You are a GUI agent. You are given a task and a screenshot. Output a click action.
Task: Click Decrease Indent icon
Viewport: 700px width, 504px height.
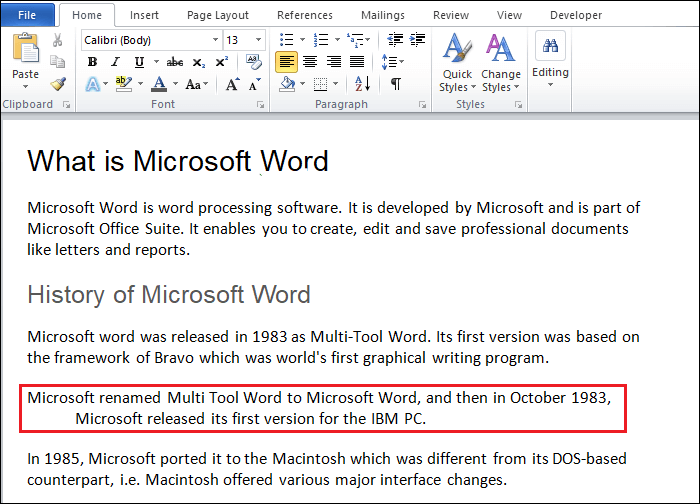coord(395,40)
